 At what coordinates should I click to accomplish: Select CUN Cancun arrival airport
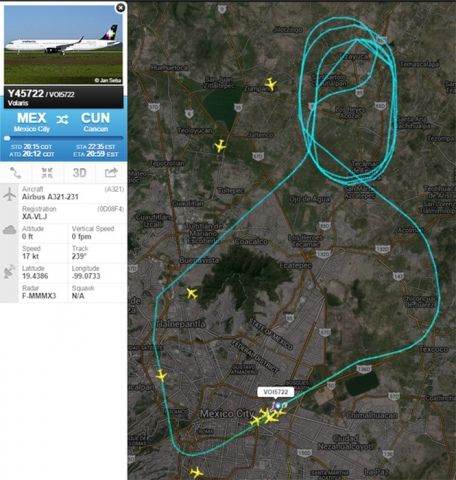click(x=95, y=122)
